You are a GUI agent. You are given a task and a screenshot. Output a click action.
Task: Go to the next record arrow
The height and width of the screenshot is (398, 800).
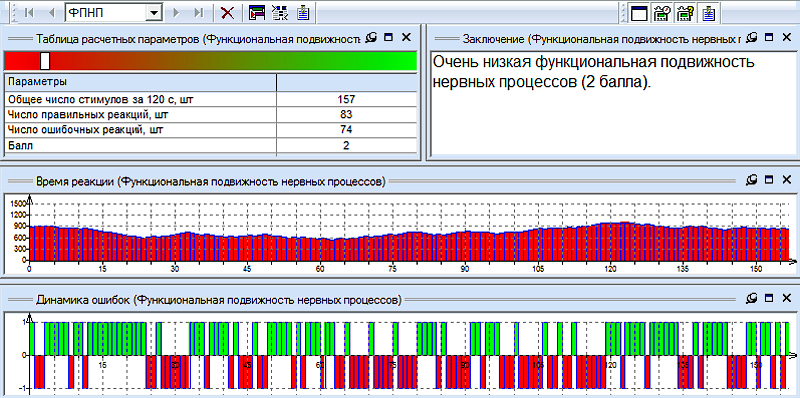[x=177, y=13]
